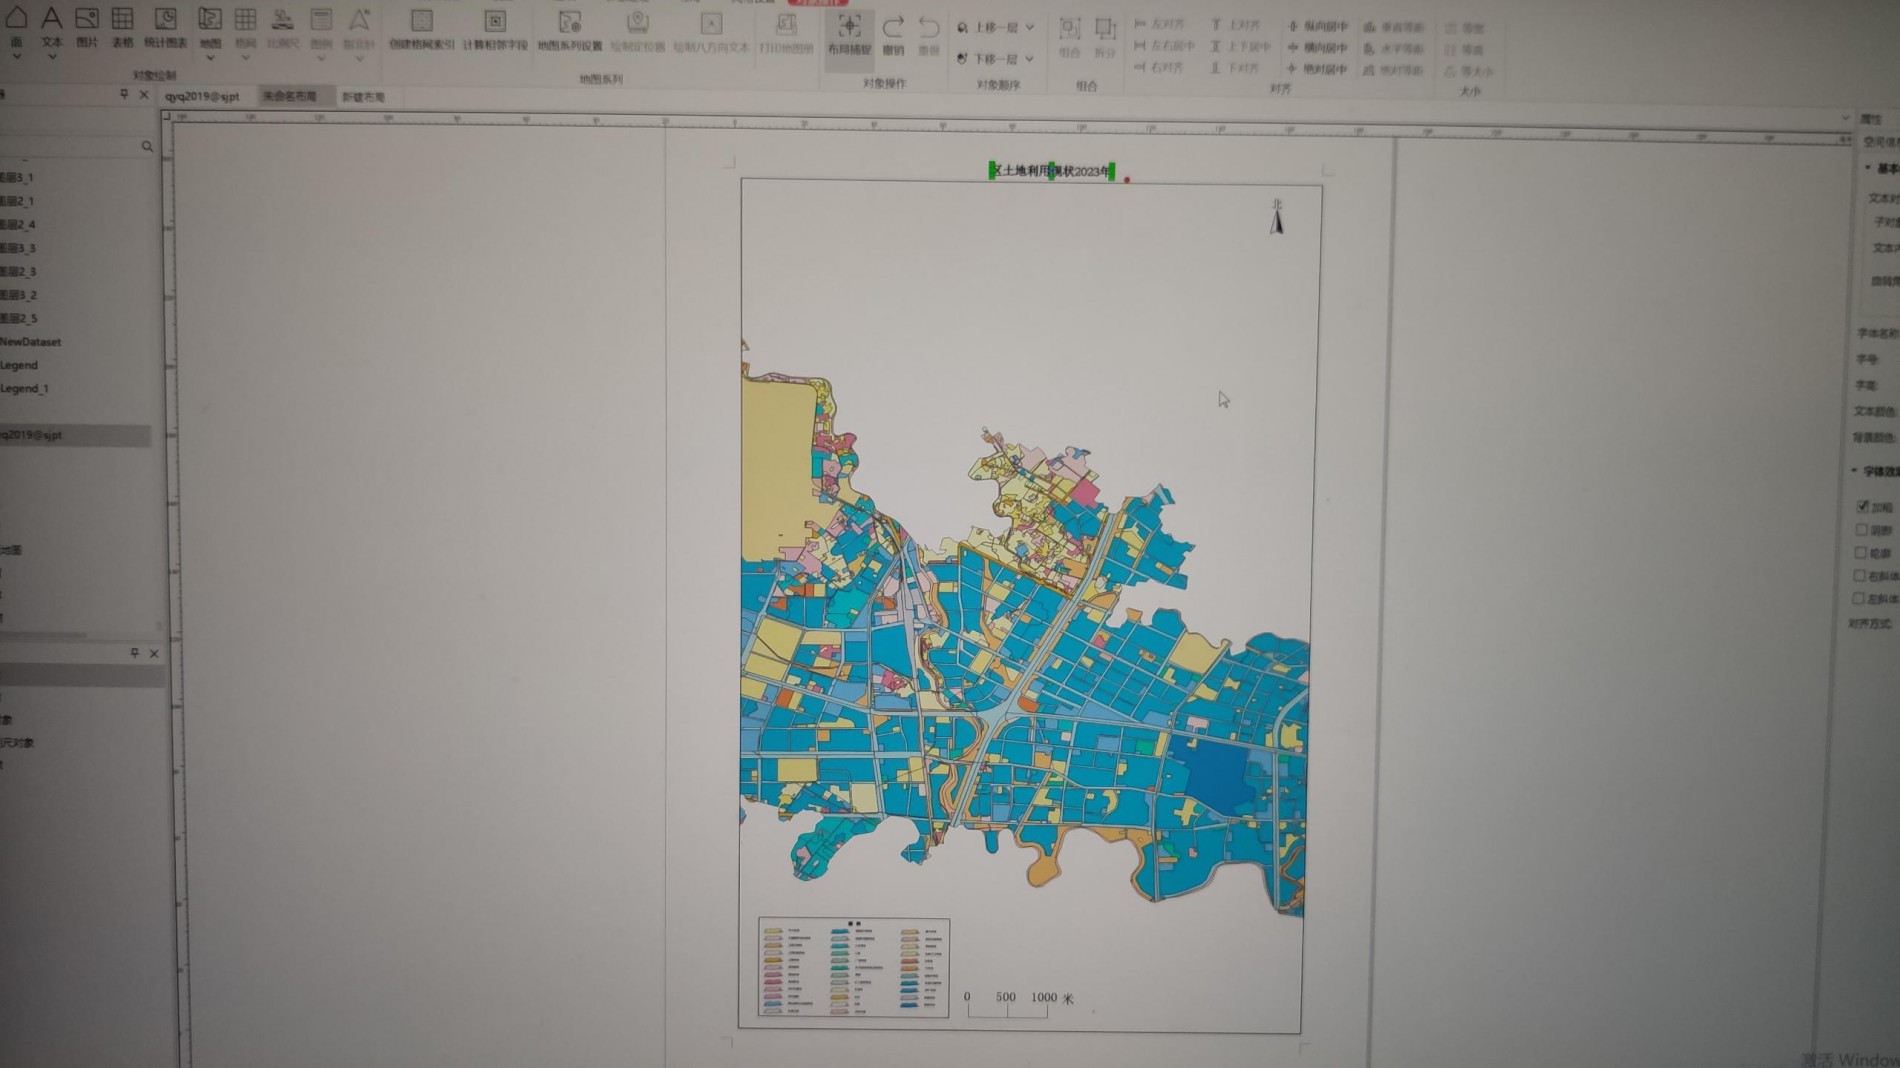
Task: Switch to the qyq2019@sjpt tab
Action: 202,97
